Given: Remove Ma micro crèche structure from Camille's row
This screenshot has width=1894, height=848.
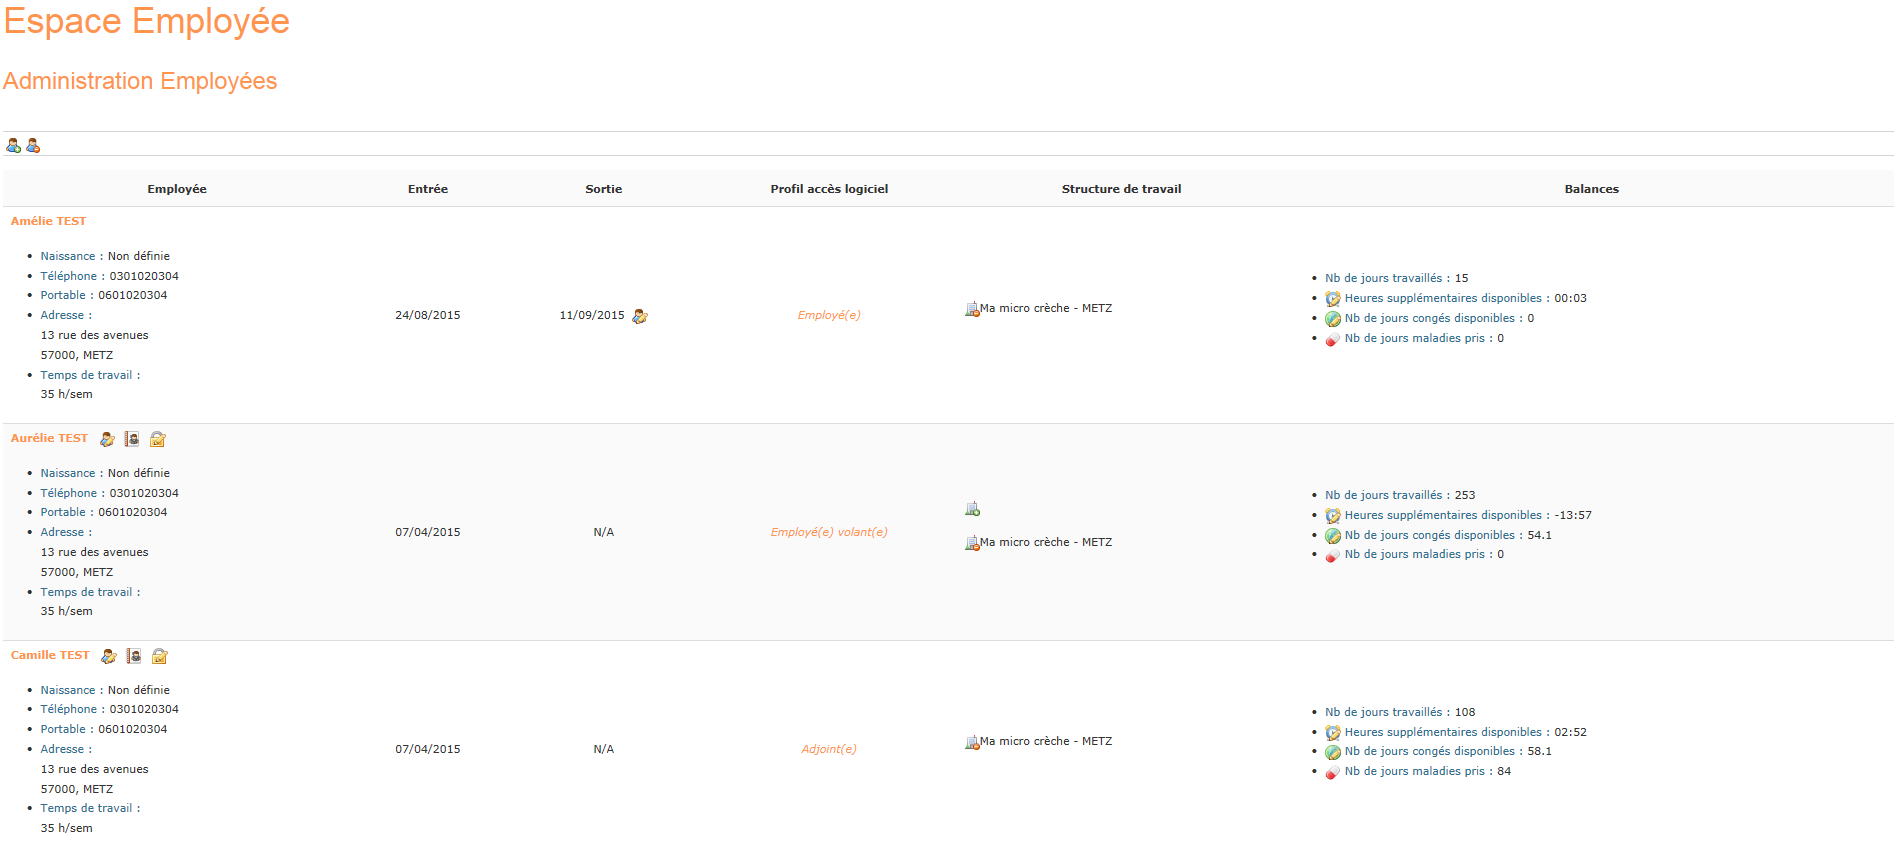Looking at the screenshot, I should tap(972, 742).
